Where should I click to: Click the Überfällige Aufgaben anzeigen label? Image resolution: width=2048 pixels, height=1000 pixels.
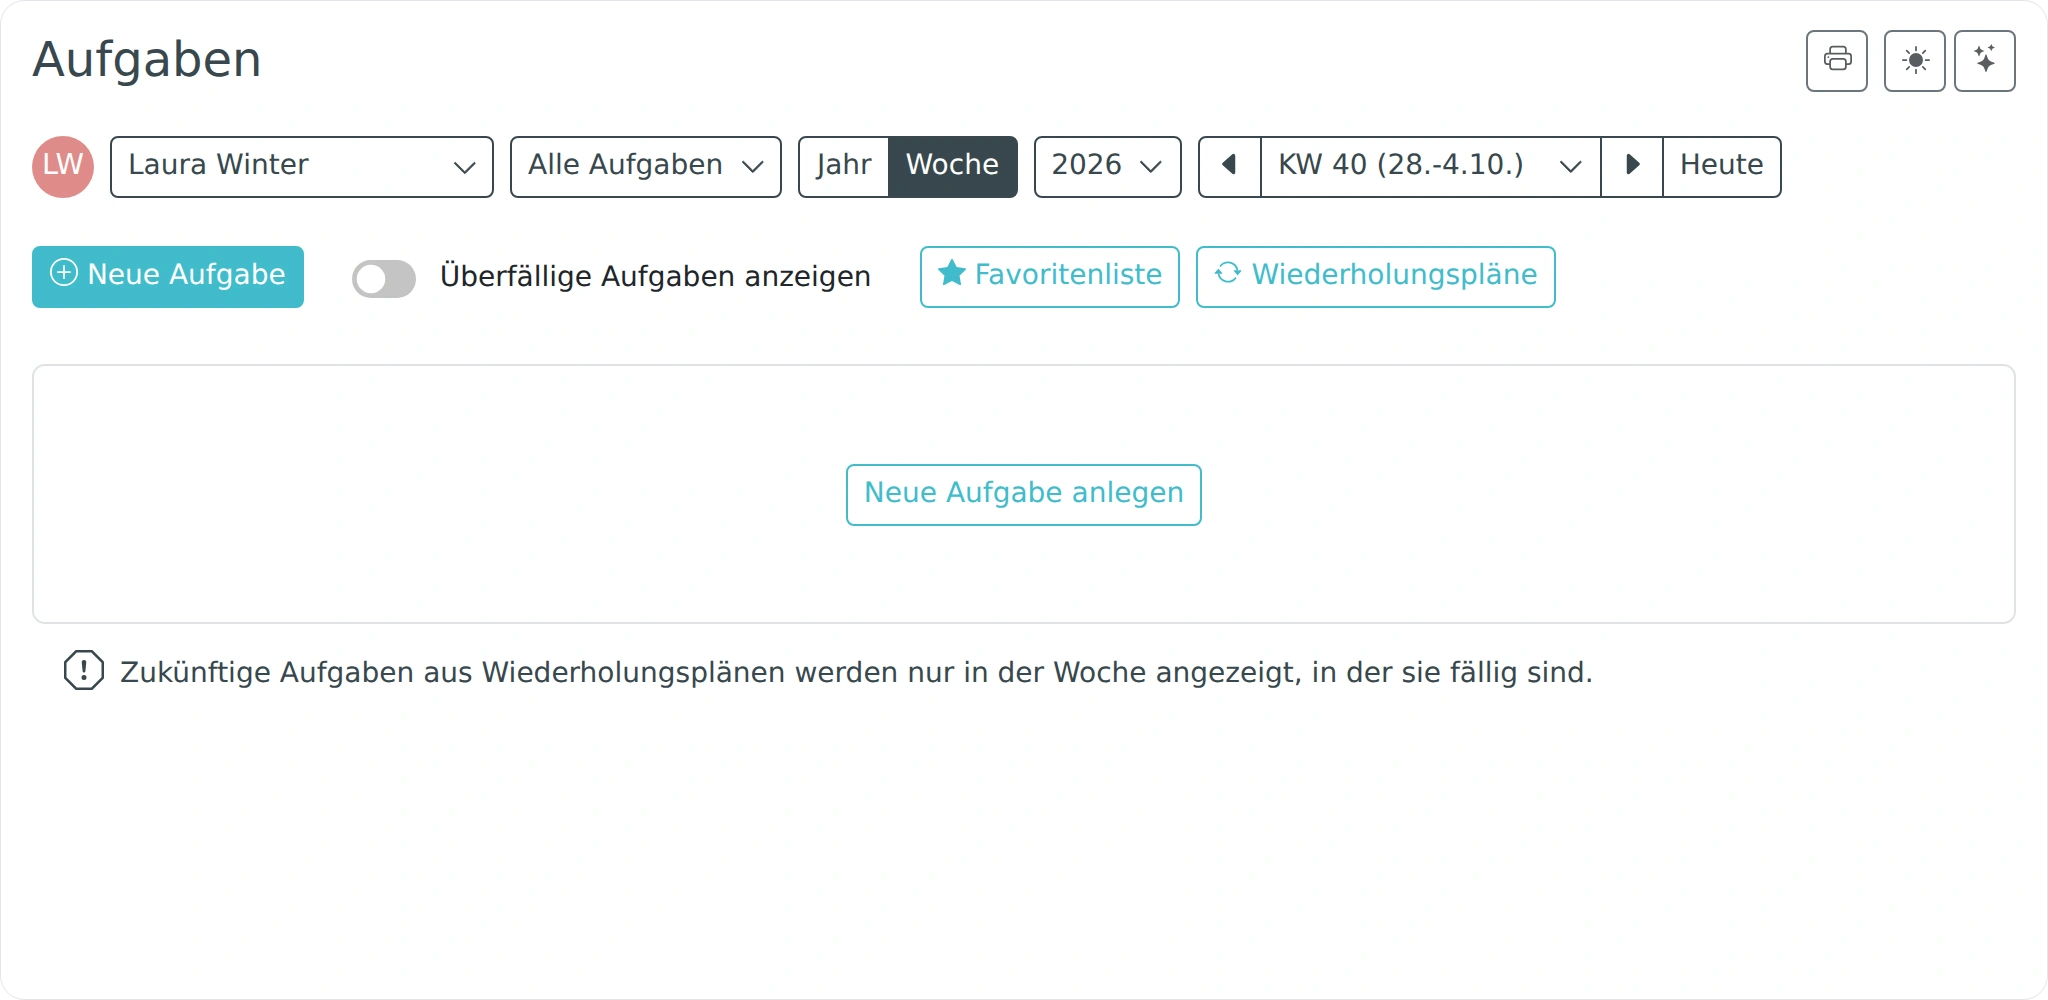pos(655,277)
